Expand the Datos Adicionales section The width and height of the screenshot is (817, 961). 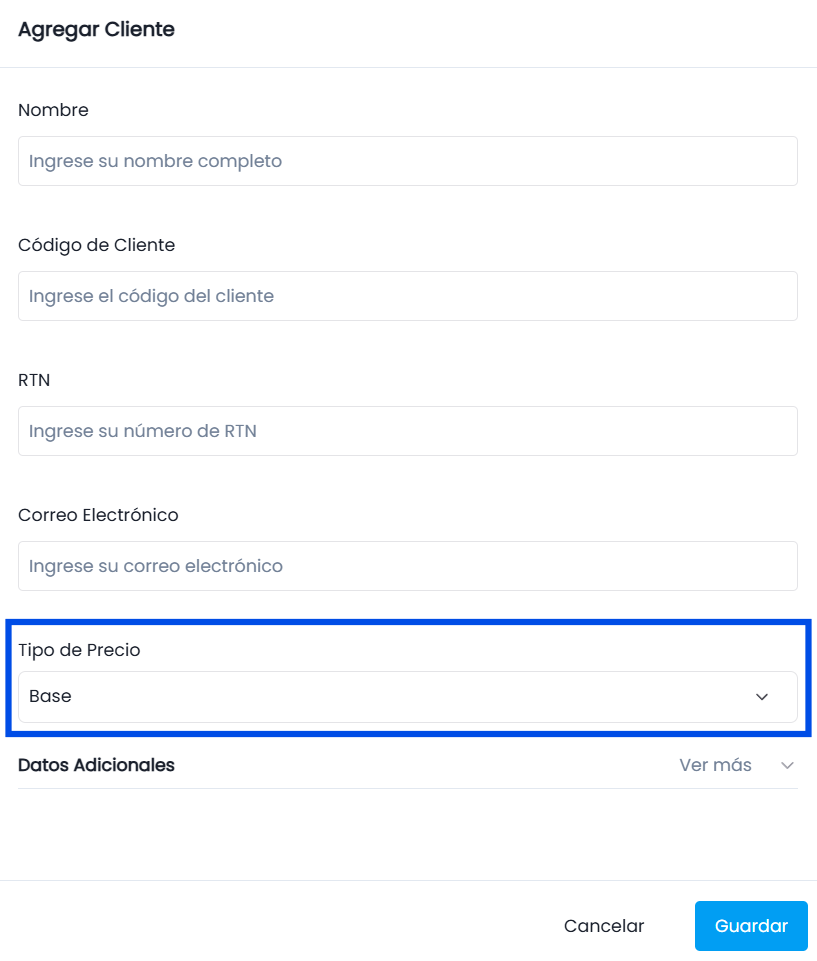(408, 765)
